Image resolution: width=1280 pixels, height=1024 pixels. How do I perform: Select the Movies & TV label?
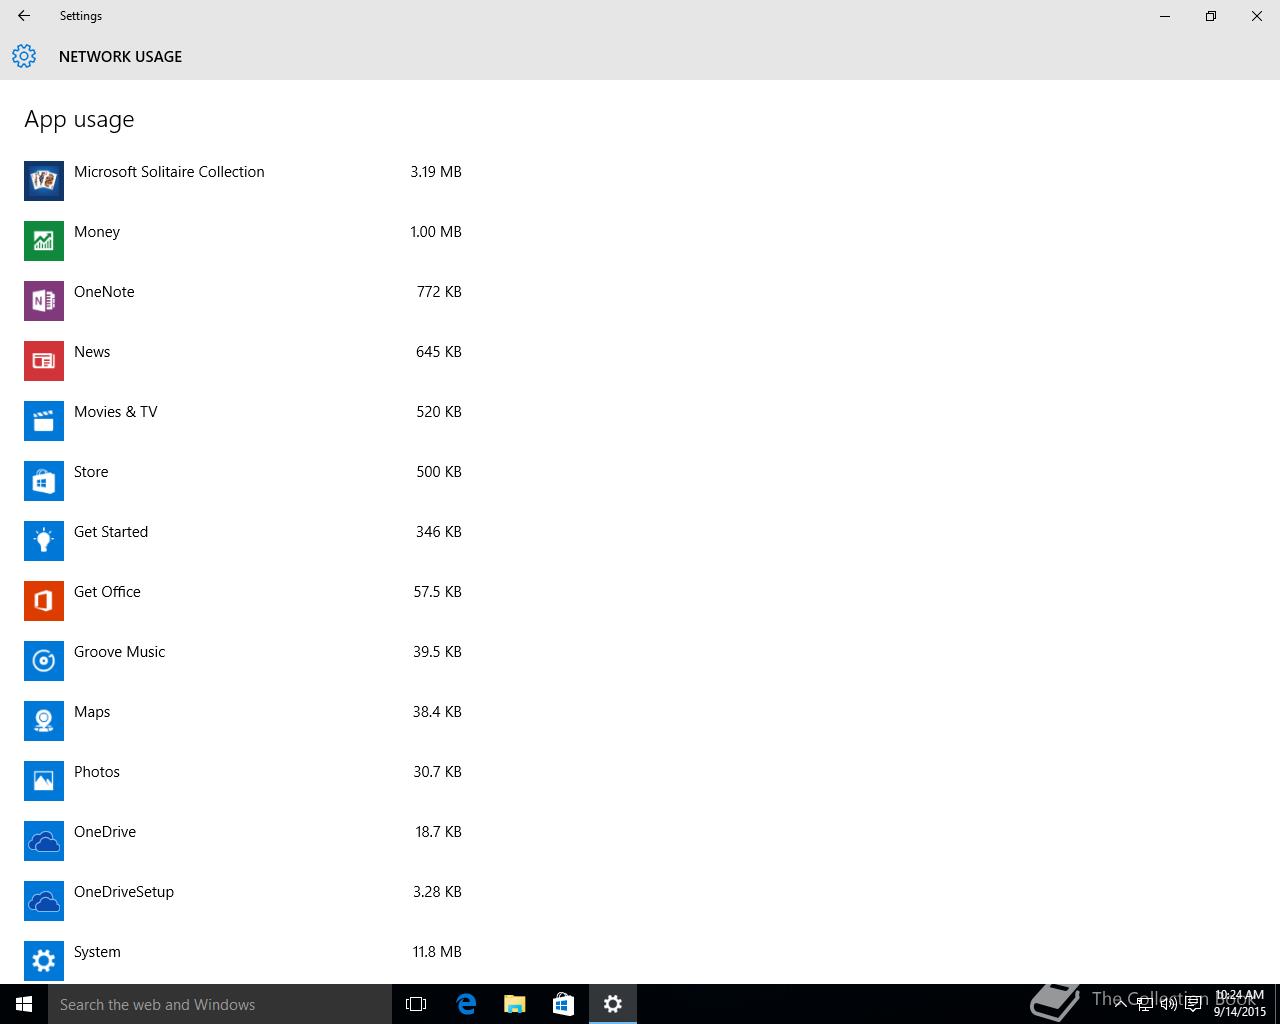click(116, 412)
